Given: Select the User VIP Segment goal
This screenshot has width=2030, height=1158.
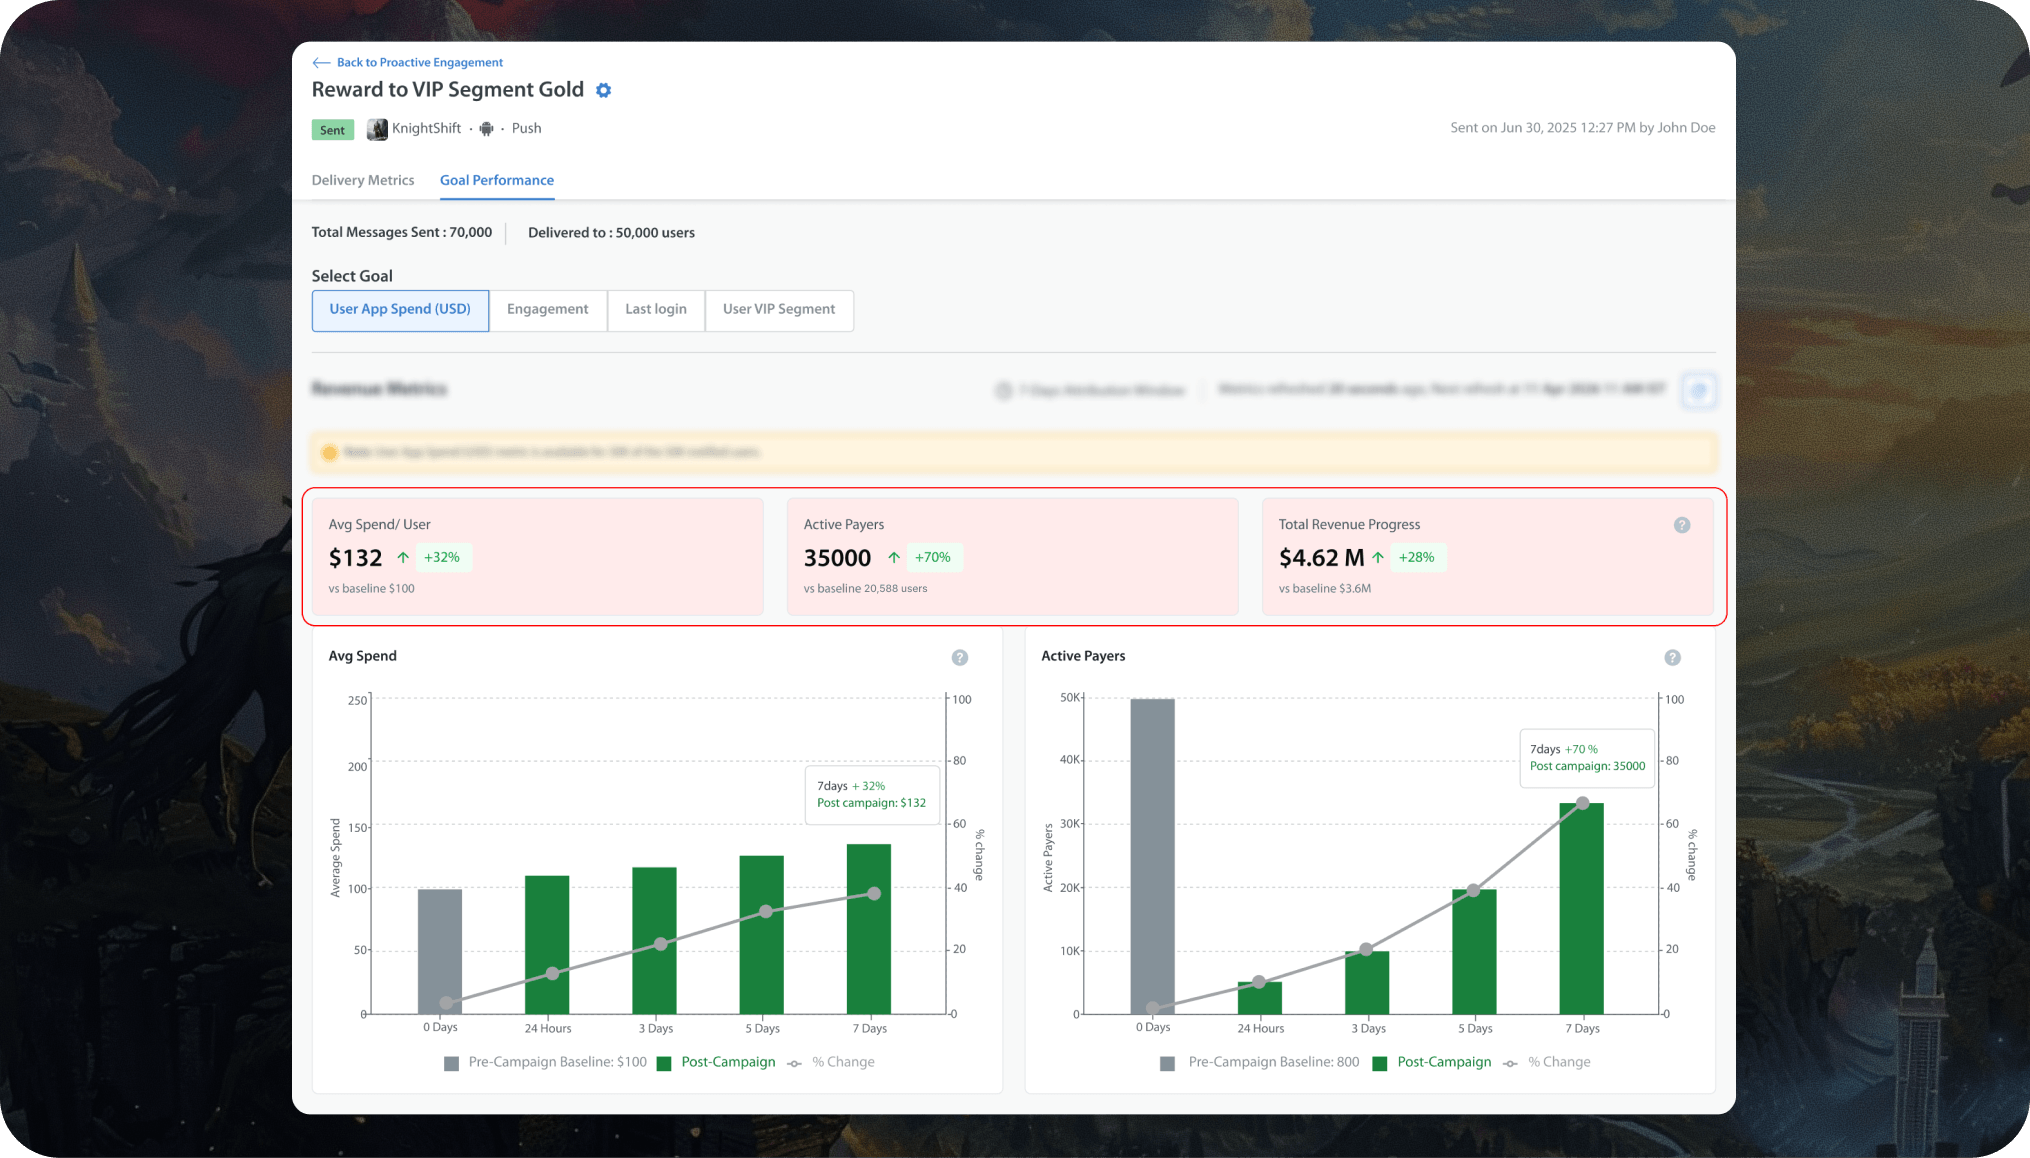Looking at the screenshot, I should (x=779, y=310).
